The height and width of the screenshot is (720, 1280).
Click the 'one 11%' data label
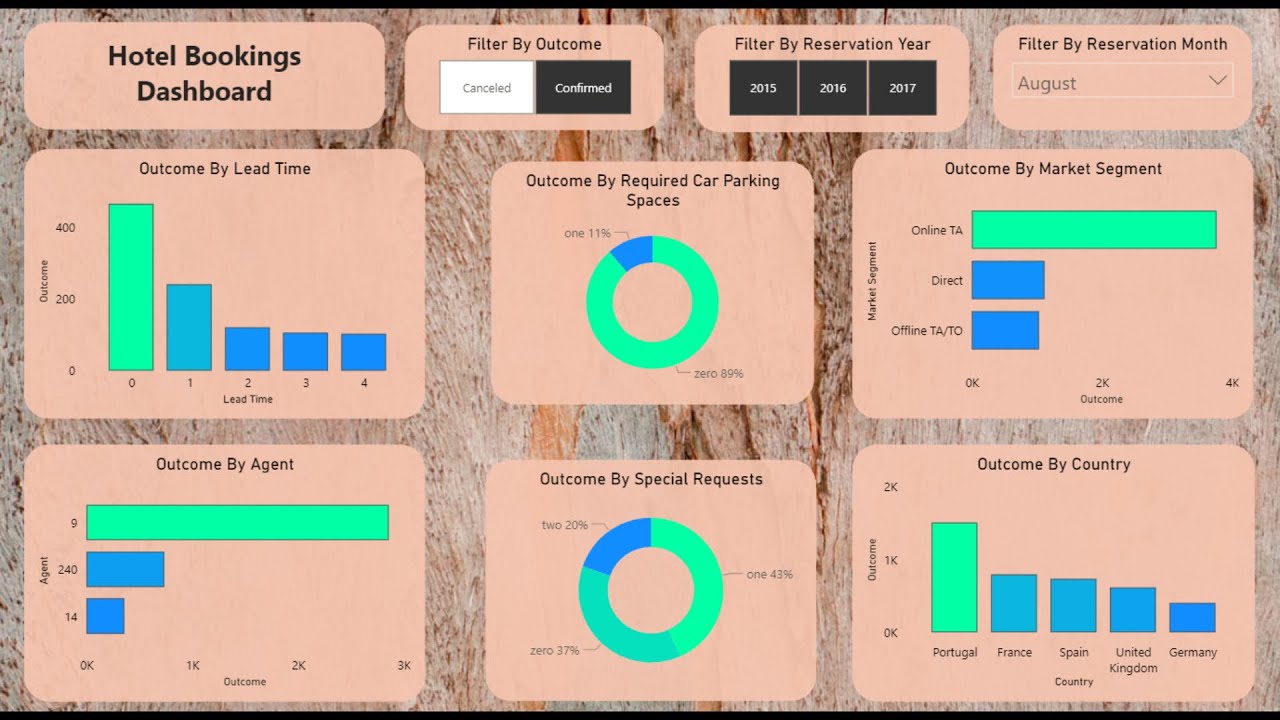[x=587, y=233]
